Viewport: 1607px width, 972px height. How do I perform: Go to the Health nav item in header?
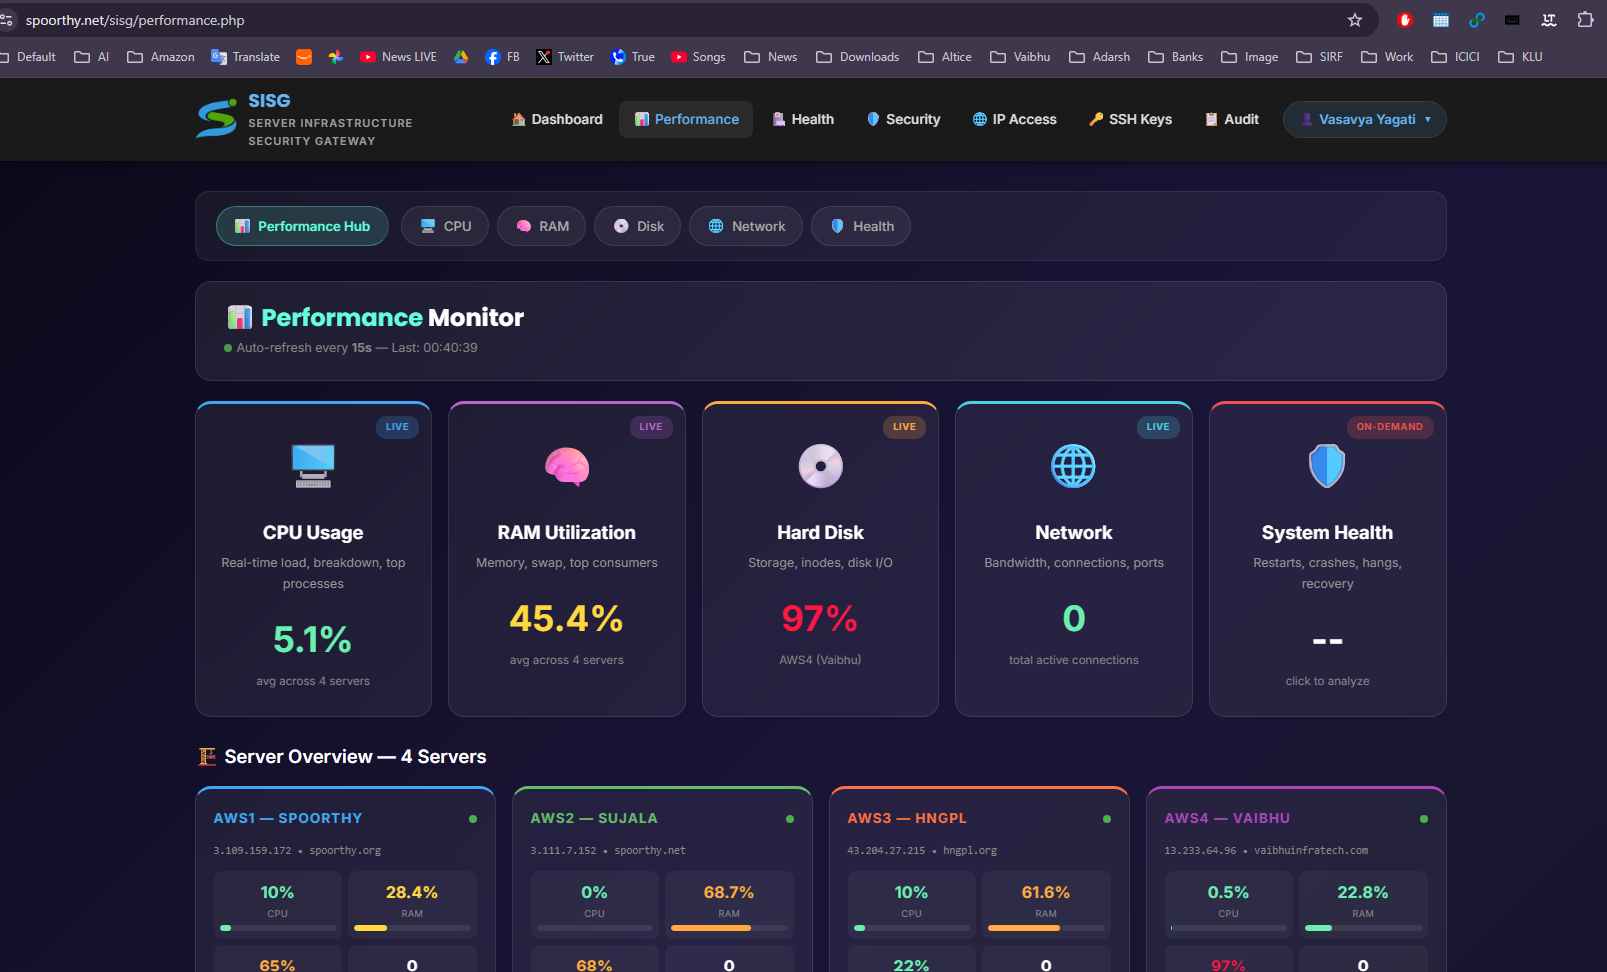(803, 119)
